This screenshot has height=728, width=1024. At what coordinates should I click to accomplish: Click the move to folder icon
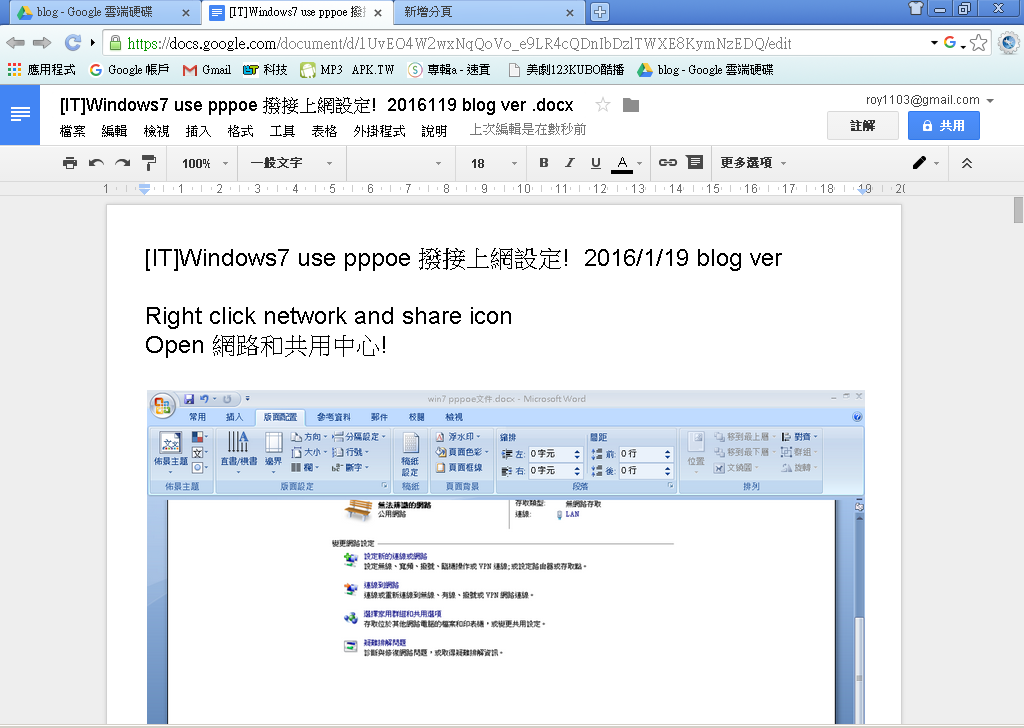pyautogui.click(x=631, y=104)
